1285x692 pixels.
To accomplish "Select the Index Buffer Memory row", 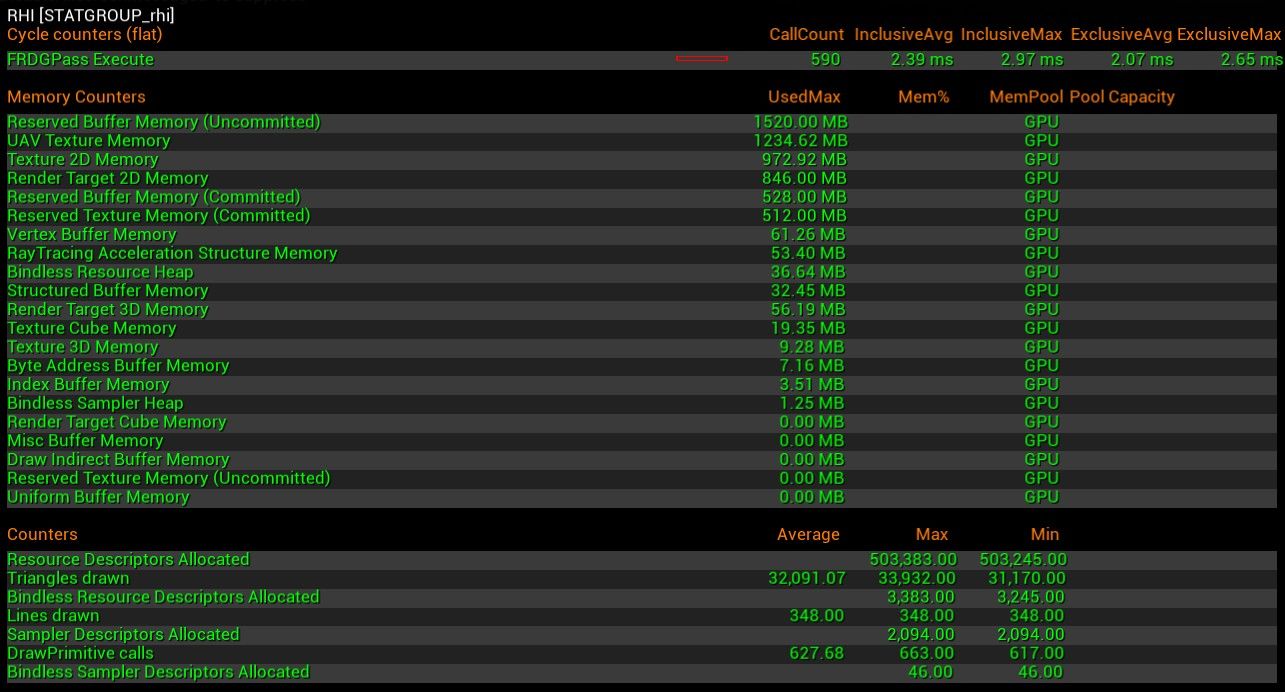I will pyautogui.click(x=642, y=384).
